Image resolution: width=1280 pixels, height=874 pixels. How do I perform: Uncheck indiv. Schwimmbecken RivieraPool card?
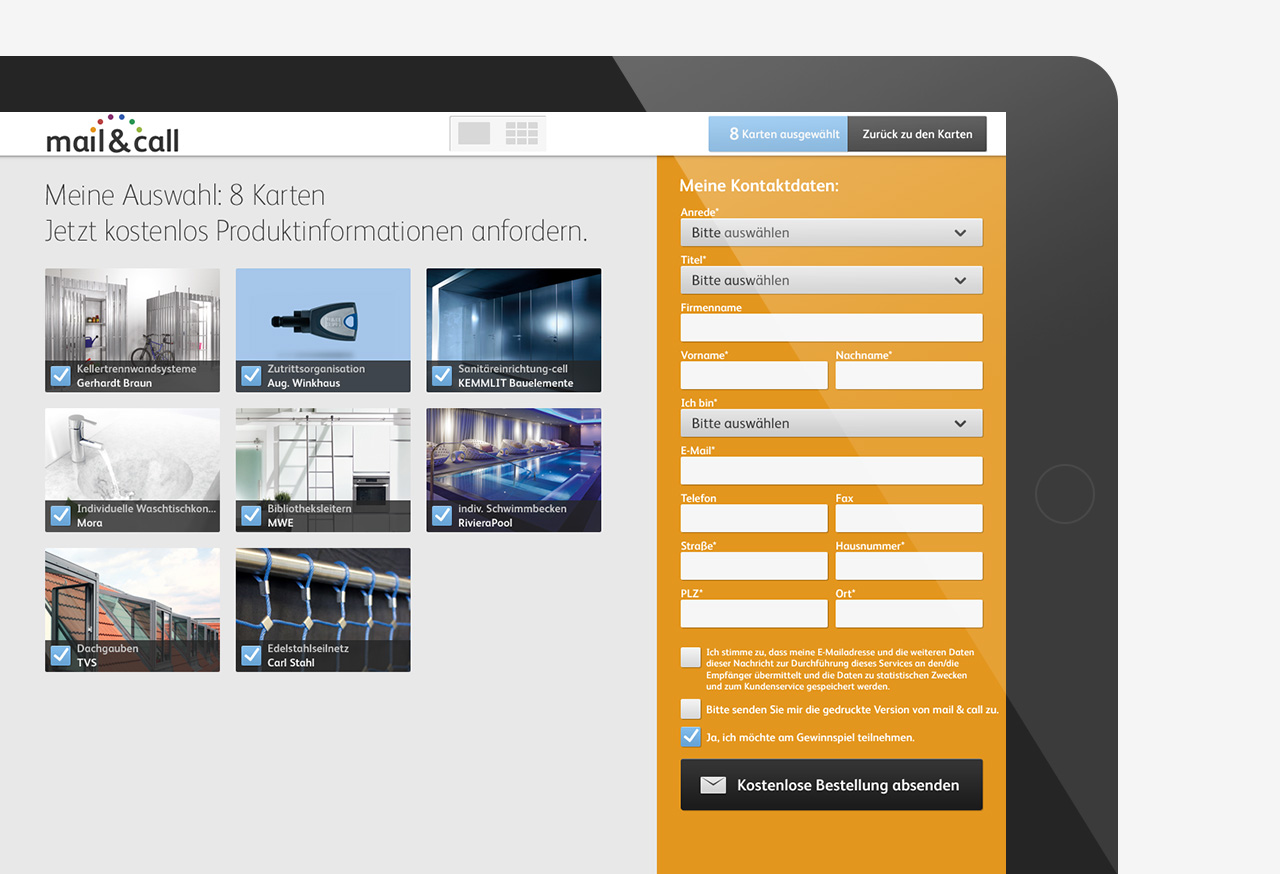442,516
